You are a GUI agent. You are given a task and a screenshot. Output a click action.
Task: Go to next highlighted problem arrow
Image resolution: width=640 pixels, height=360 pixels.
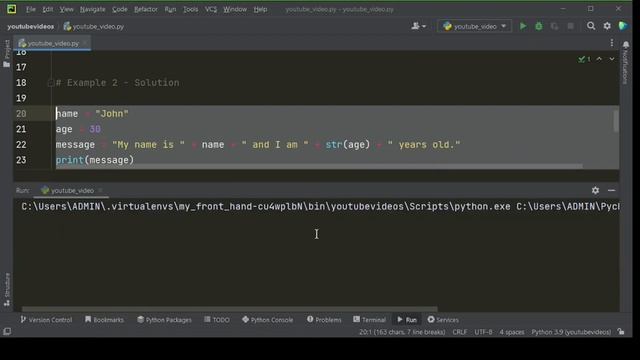pyautogui.click(x=612, y=59)
